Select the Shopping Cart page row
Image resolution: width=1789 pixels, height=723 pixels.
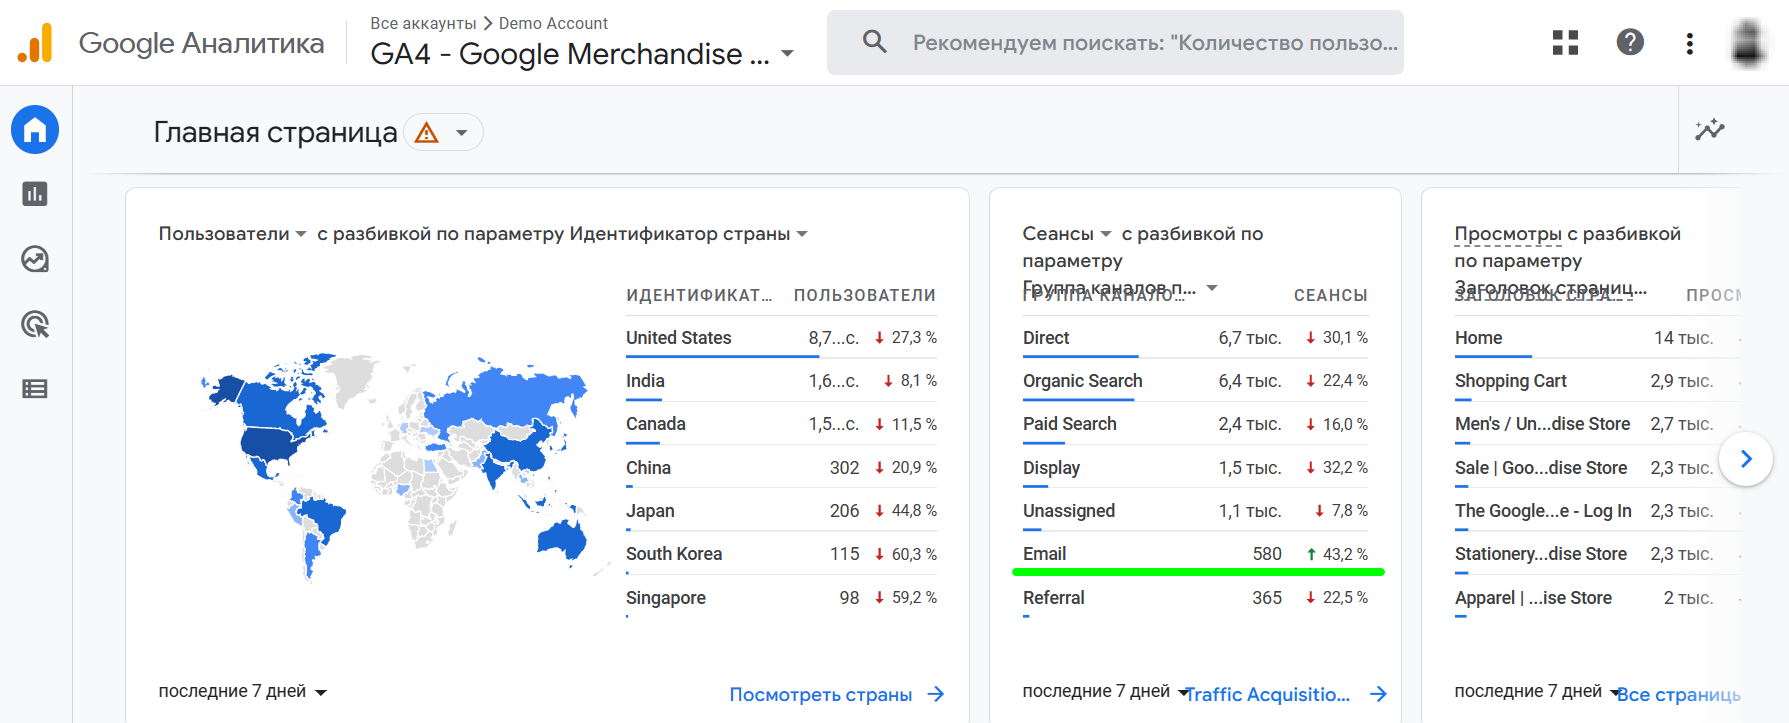pos(1597,381)
